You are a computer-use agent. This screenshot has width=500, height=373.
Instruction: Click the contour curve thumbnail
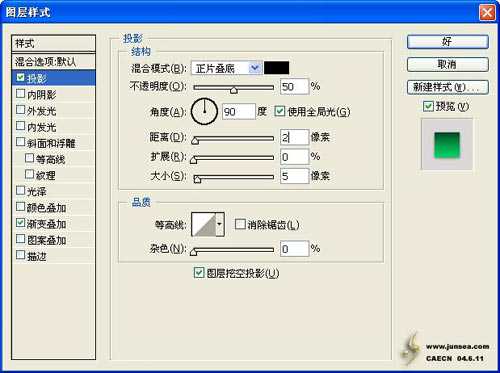click(x=204, y=224)
